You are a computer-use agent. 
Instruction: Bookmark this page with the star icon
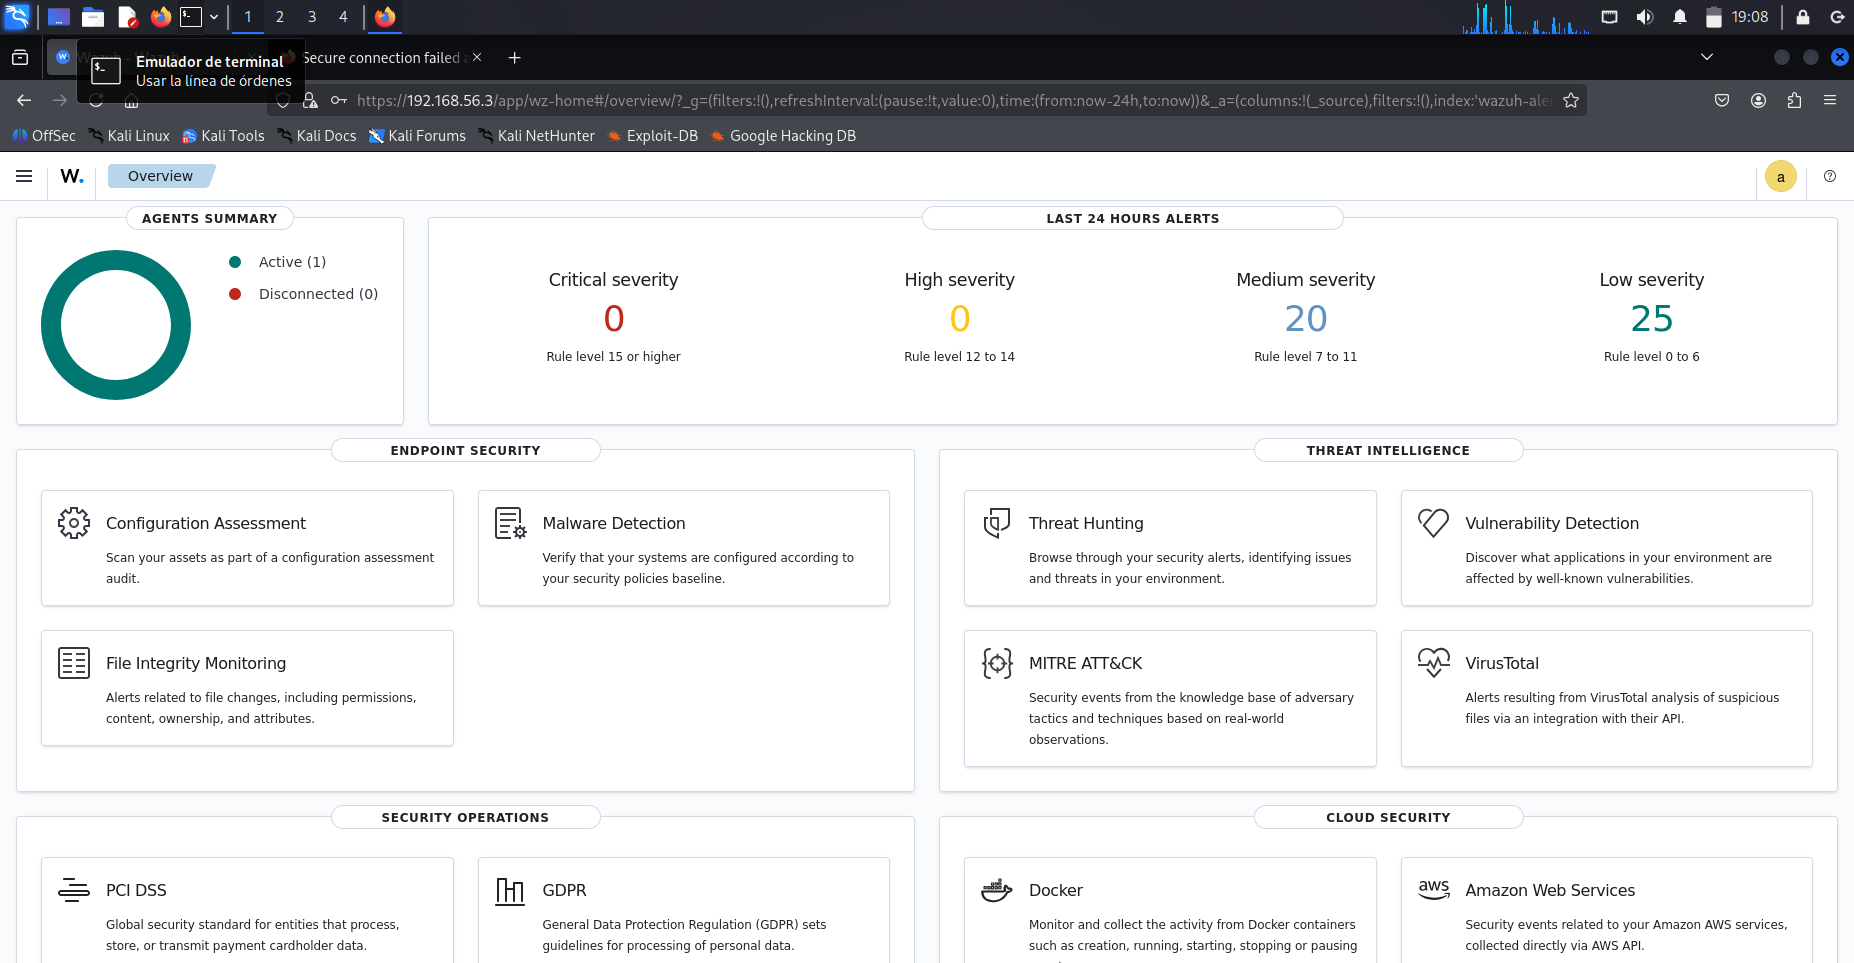1571,100
